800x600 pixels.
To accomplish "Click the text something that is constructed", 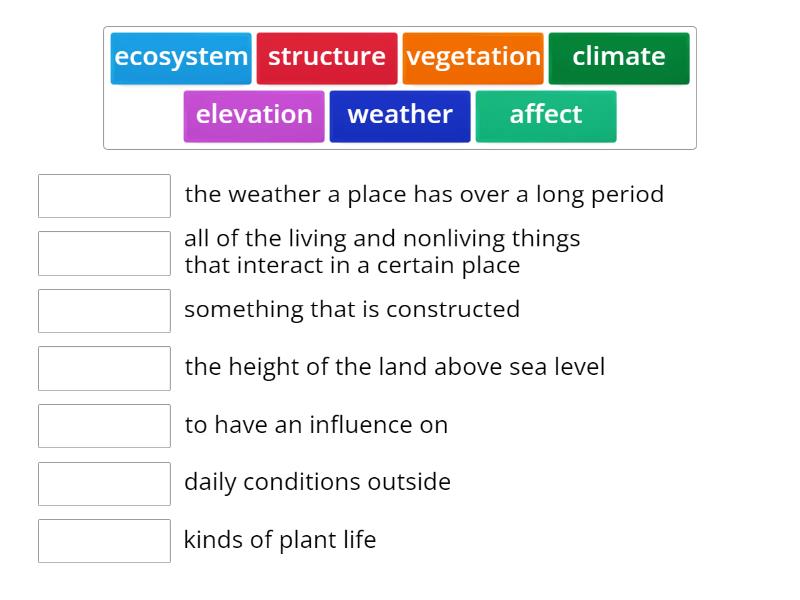I will click(352, 310).
